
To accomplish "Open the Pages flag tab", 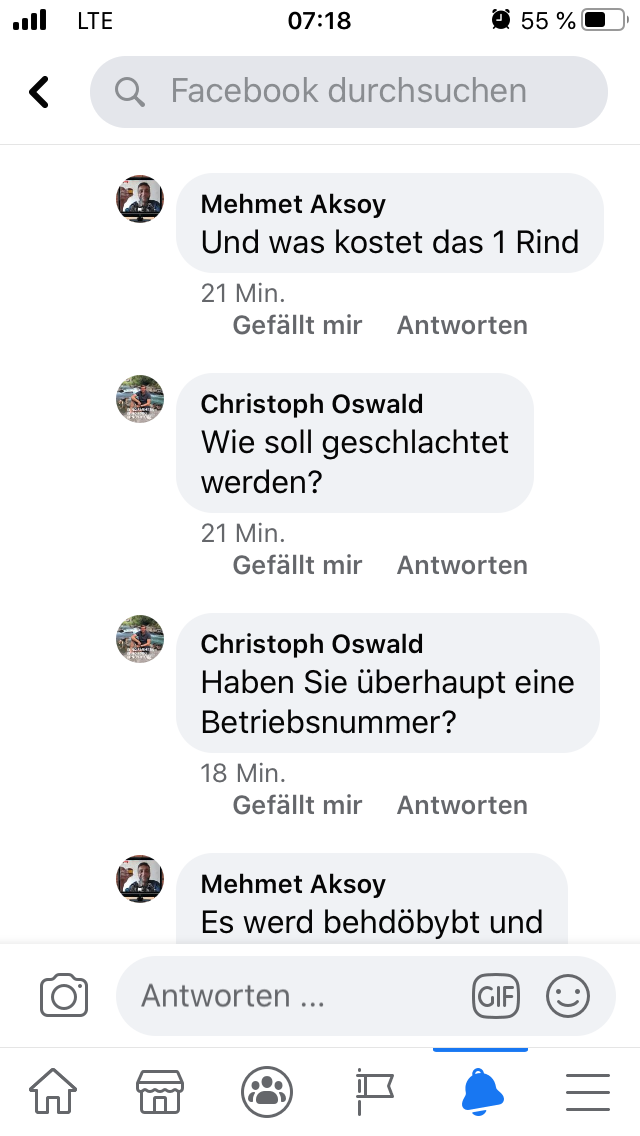I will coord(374,1090).
